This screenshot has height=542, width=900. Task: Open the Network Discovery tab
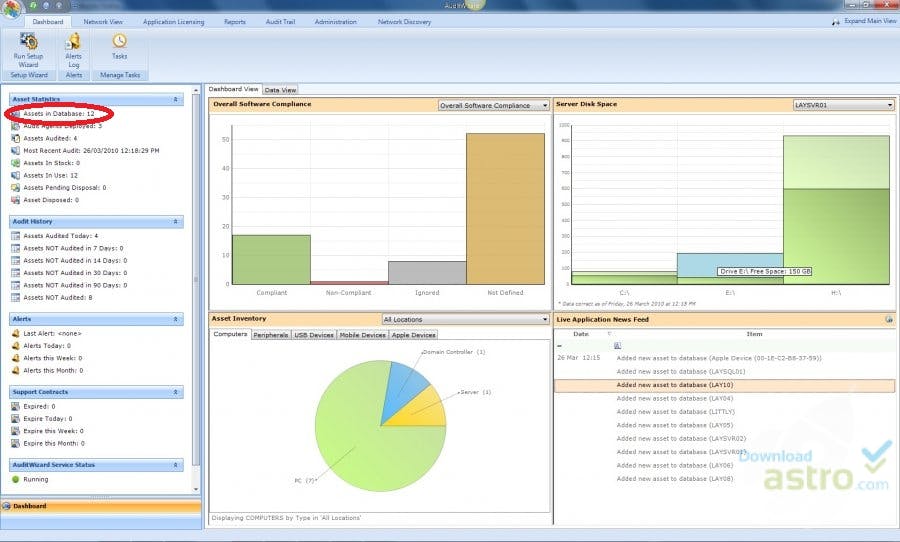[404, 22]
